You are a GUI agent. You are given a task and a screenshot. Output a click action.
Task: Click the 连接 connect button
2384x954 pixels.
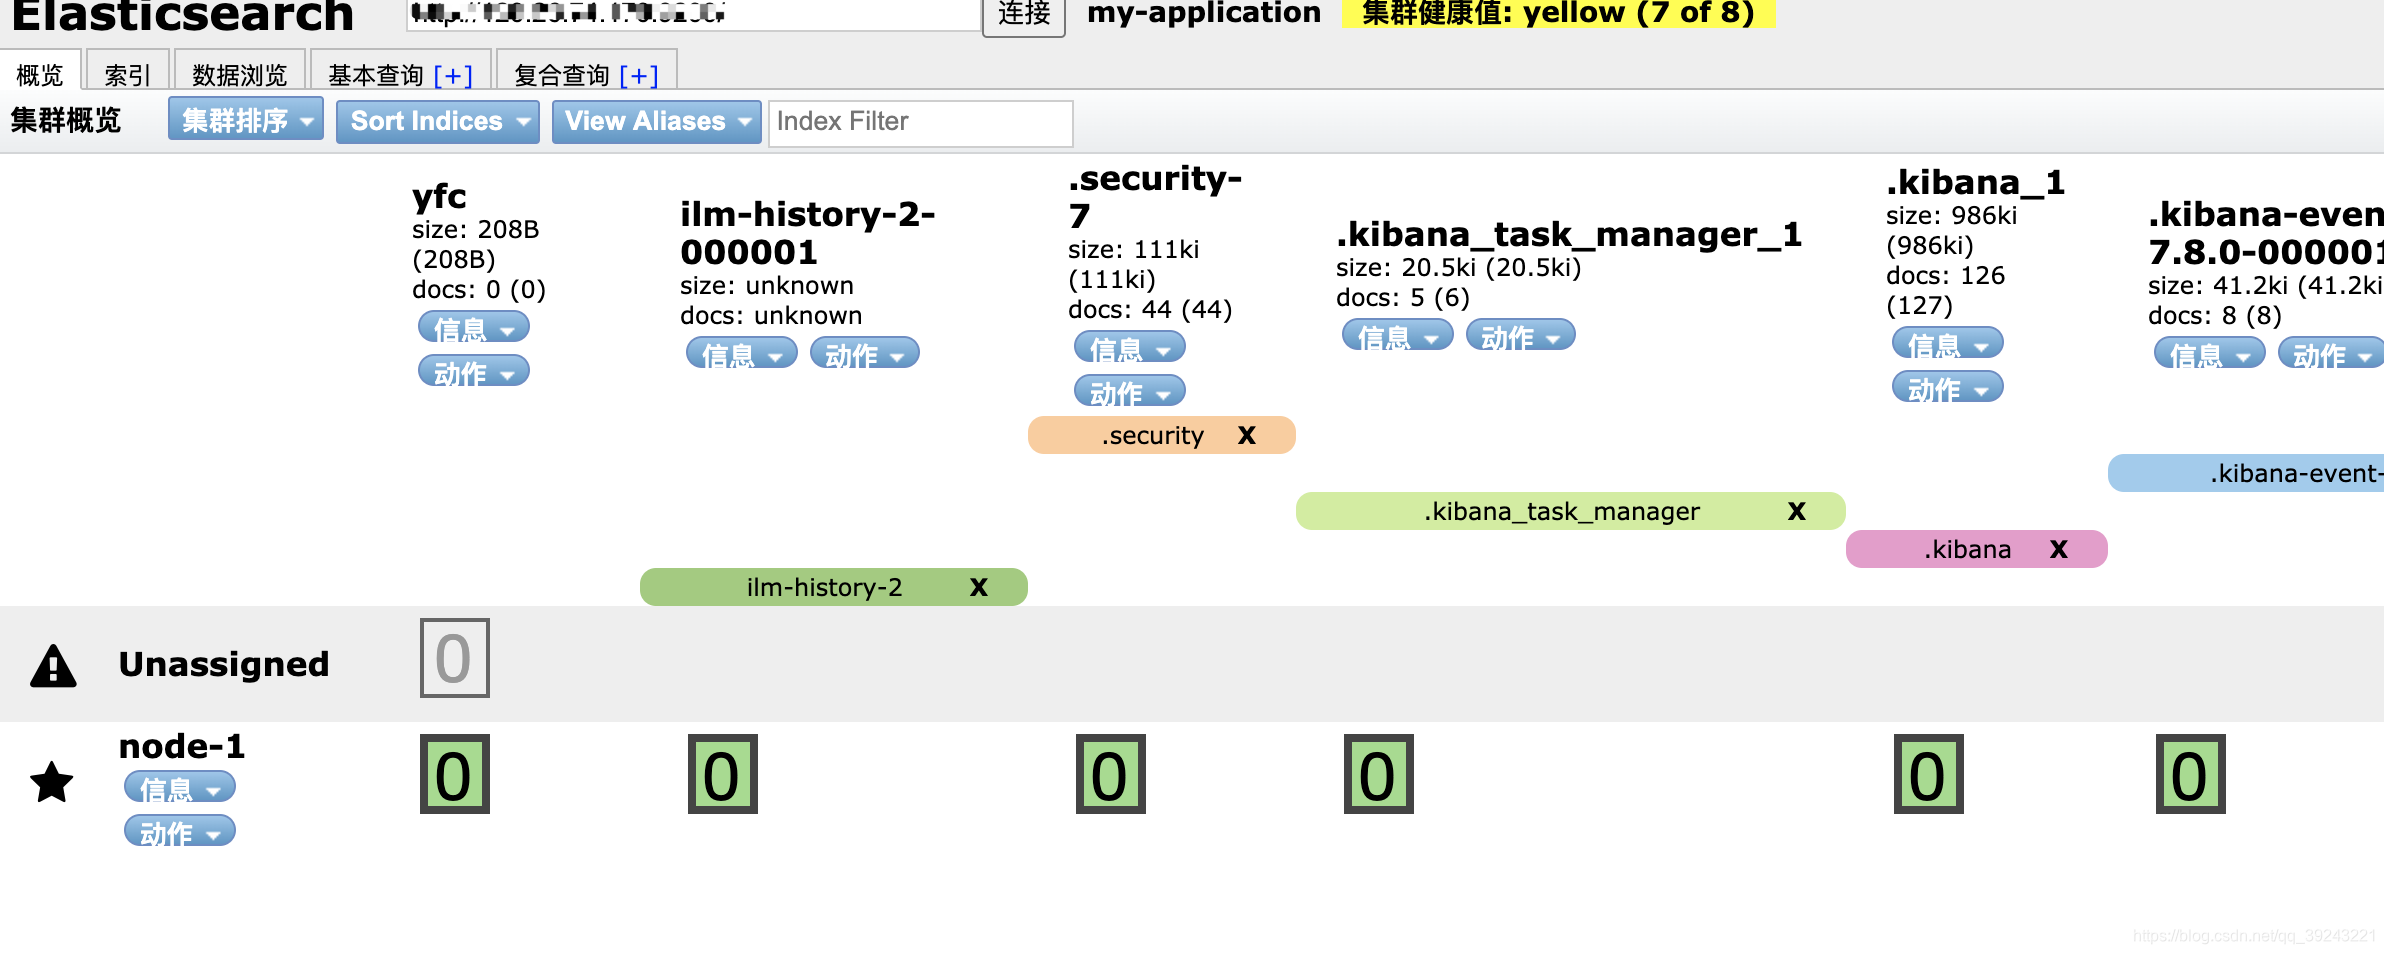click(1022, 16)
